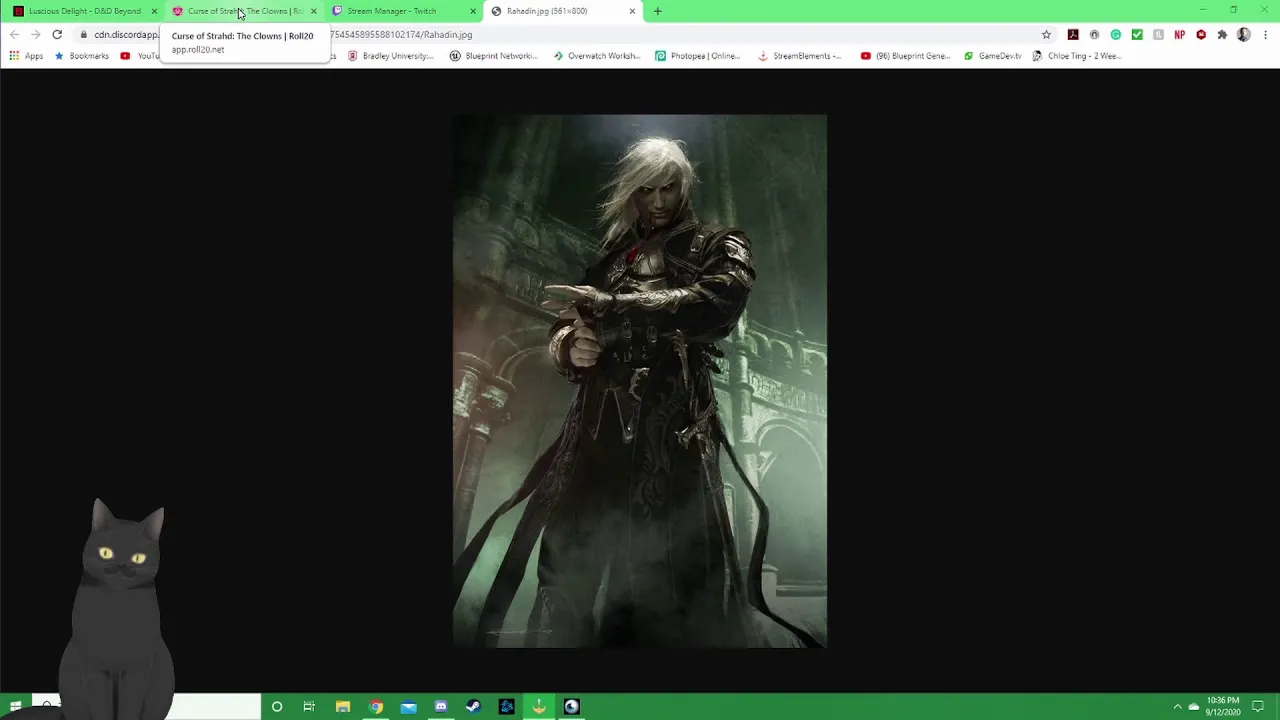Viewport: 1280px width, 720px height.
Task: Open the highlighted yellow-icon app on taskbar
Action: tap(539, 706)
